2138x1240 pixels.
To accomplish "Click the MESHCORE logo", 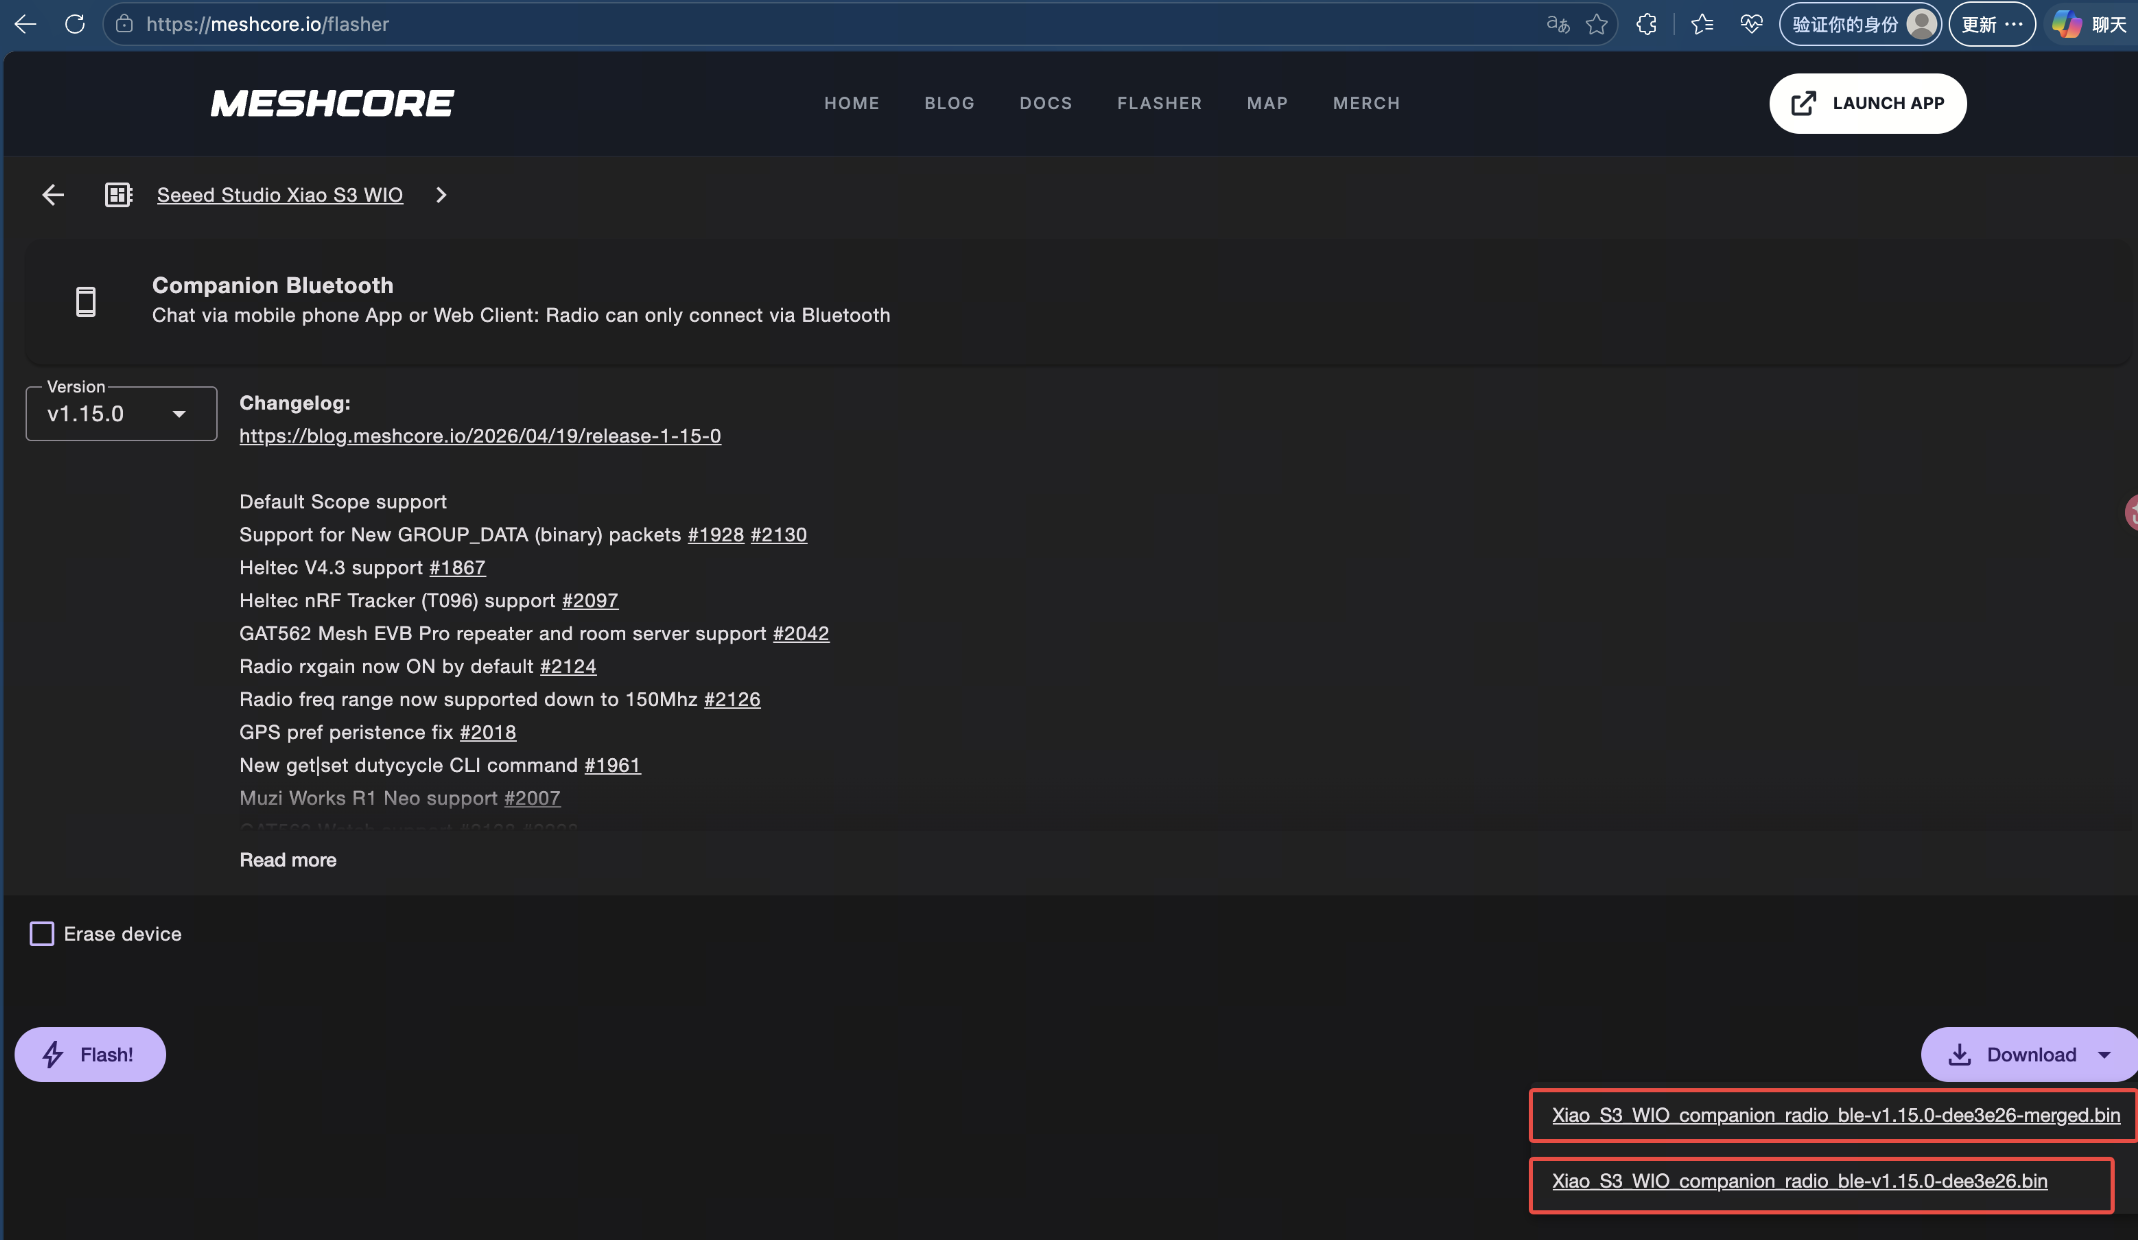I will (x=332, y=103).
